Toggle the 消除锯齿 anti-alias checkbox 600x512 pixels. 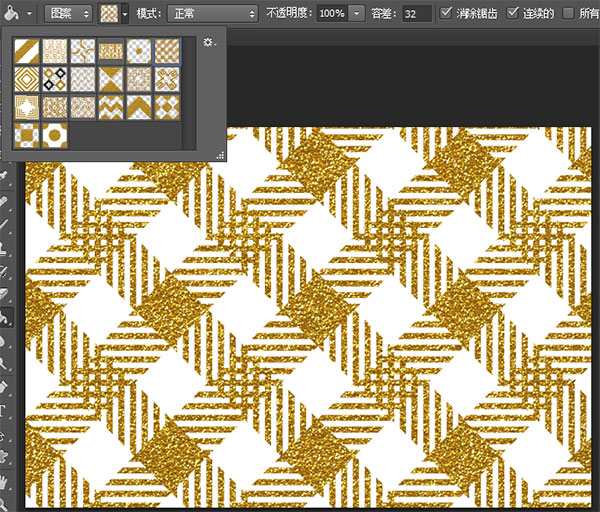click(x=445, y=14)
